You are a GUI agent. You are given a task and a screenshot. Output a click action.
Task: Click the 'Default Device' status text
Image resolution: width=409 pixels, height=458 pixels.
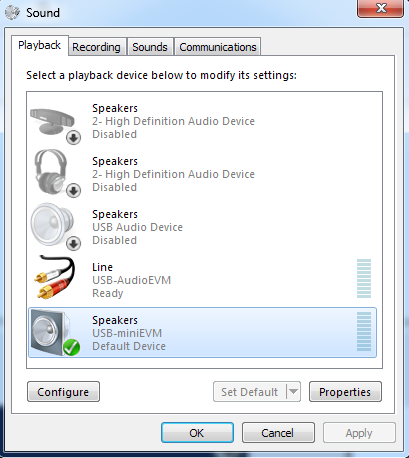[x=129, y=346]
